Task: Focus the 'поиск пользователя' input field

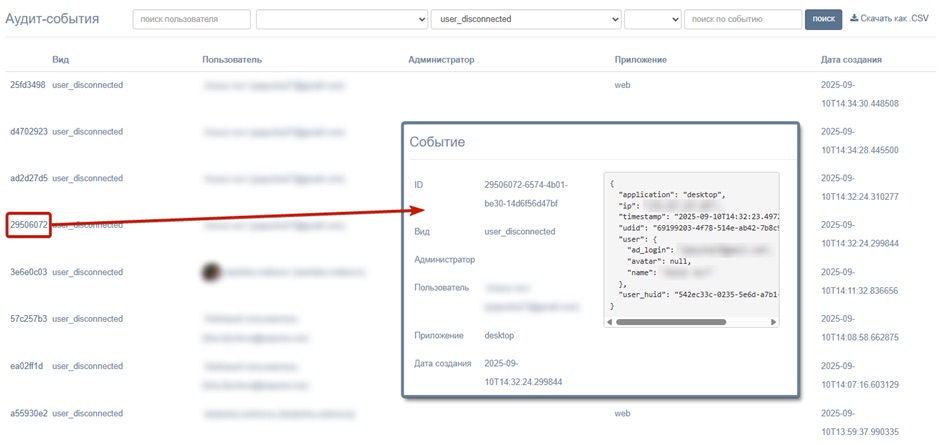Action: [191, 19]
